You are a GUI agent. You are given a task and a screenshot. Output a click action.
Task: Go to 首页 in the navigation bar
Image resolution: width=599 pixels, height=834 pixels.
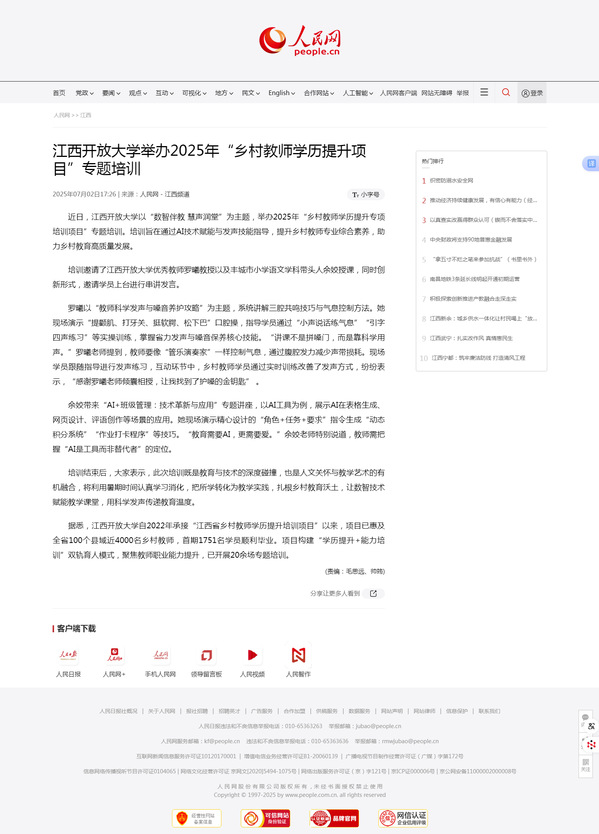[x=59, y=93]
